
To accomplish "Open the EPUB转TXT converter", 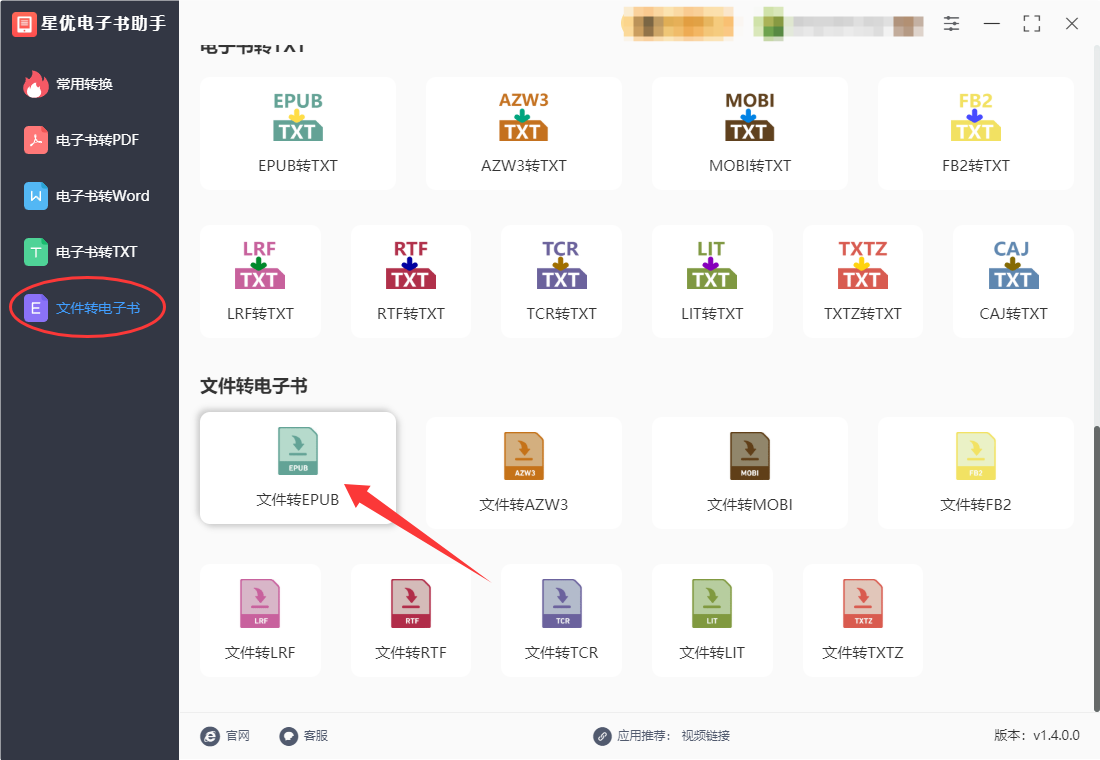I will [x=297, y=133].
